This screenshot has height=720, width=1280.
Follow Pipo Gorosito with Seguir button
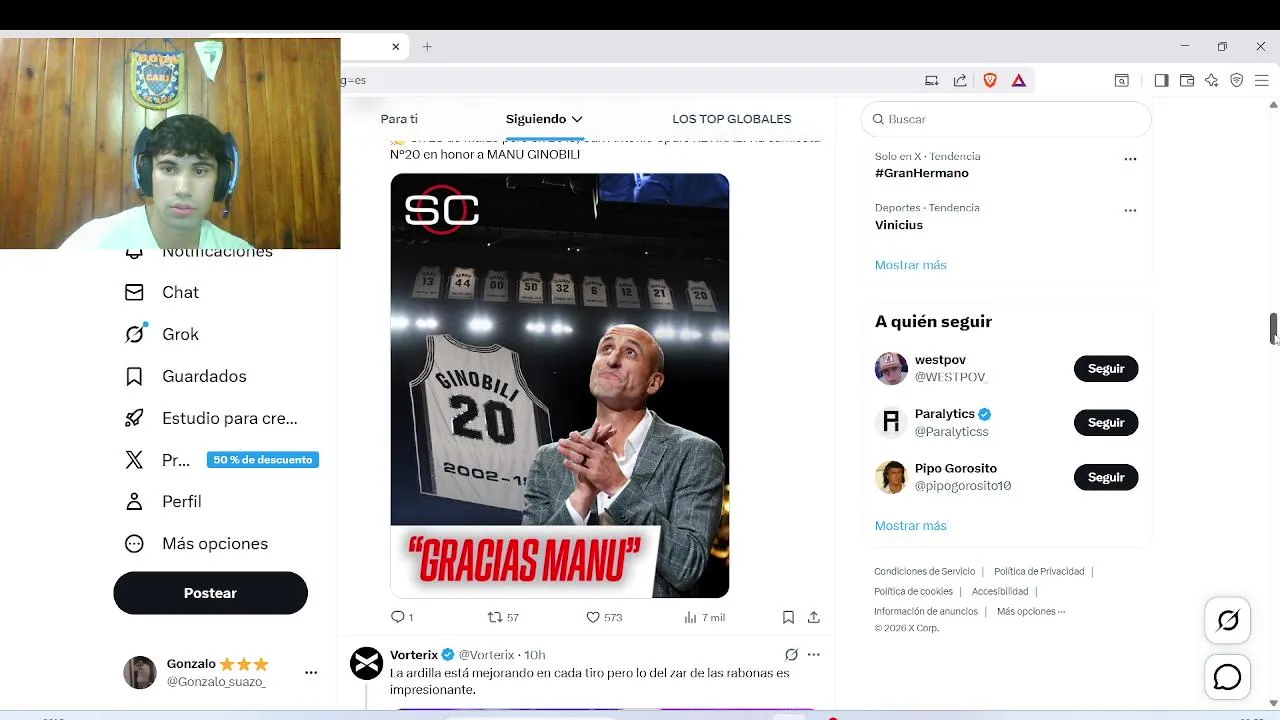coord(1106,478)
